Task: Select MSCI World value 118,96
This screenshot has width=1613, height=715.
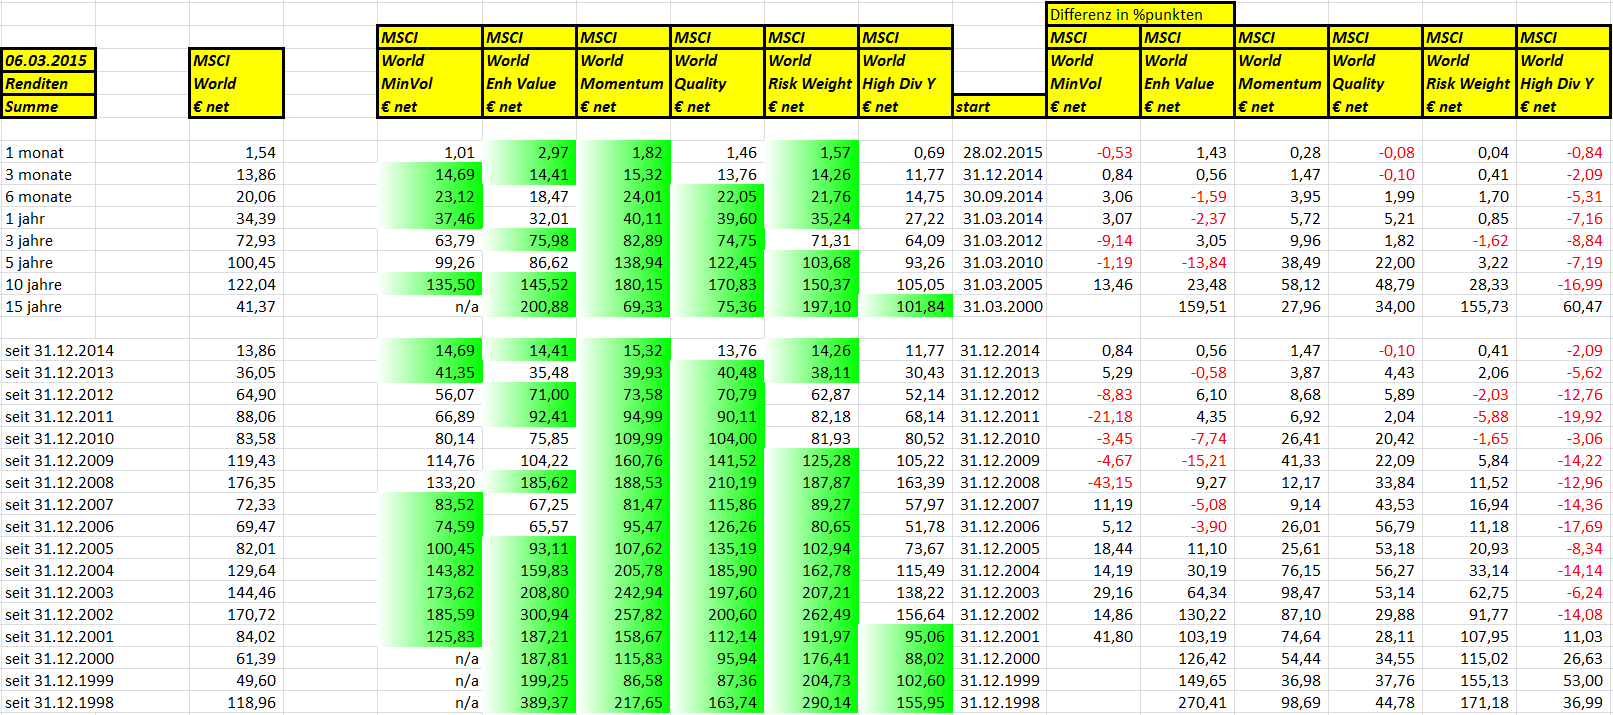Action: coord(251,703)
